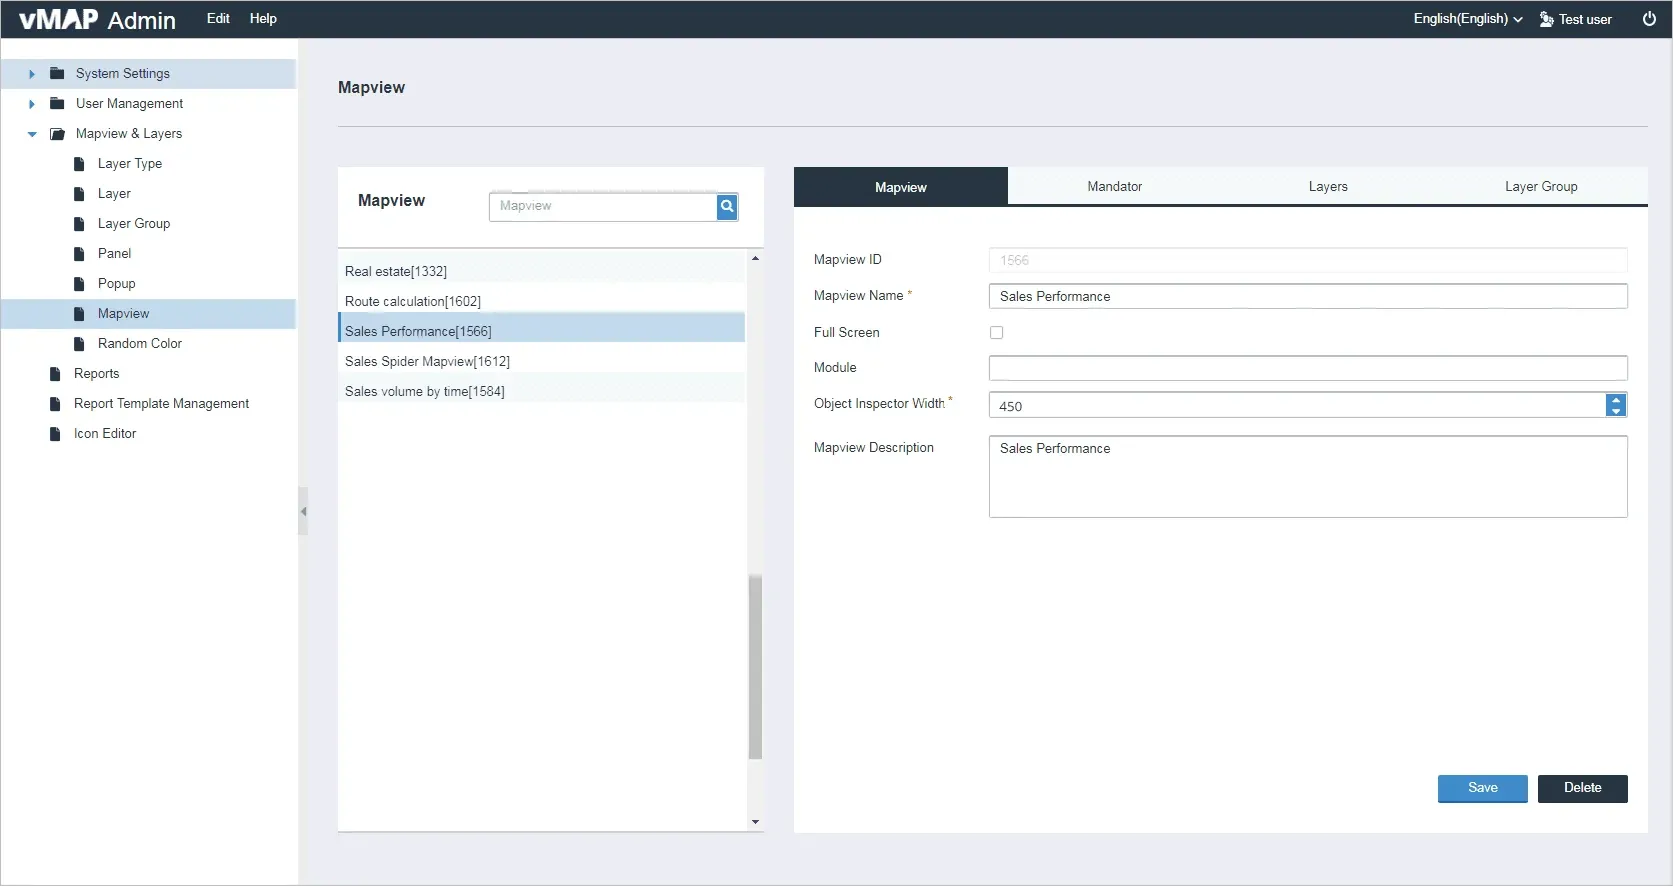This screenshot has width=1673, height=886.
Task: Click the Test user profile icon
Action: (x=1546, y=19)
